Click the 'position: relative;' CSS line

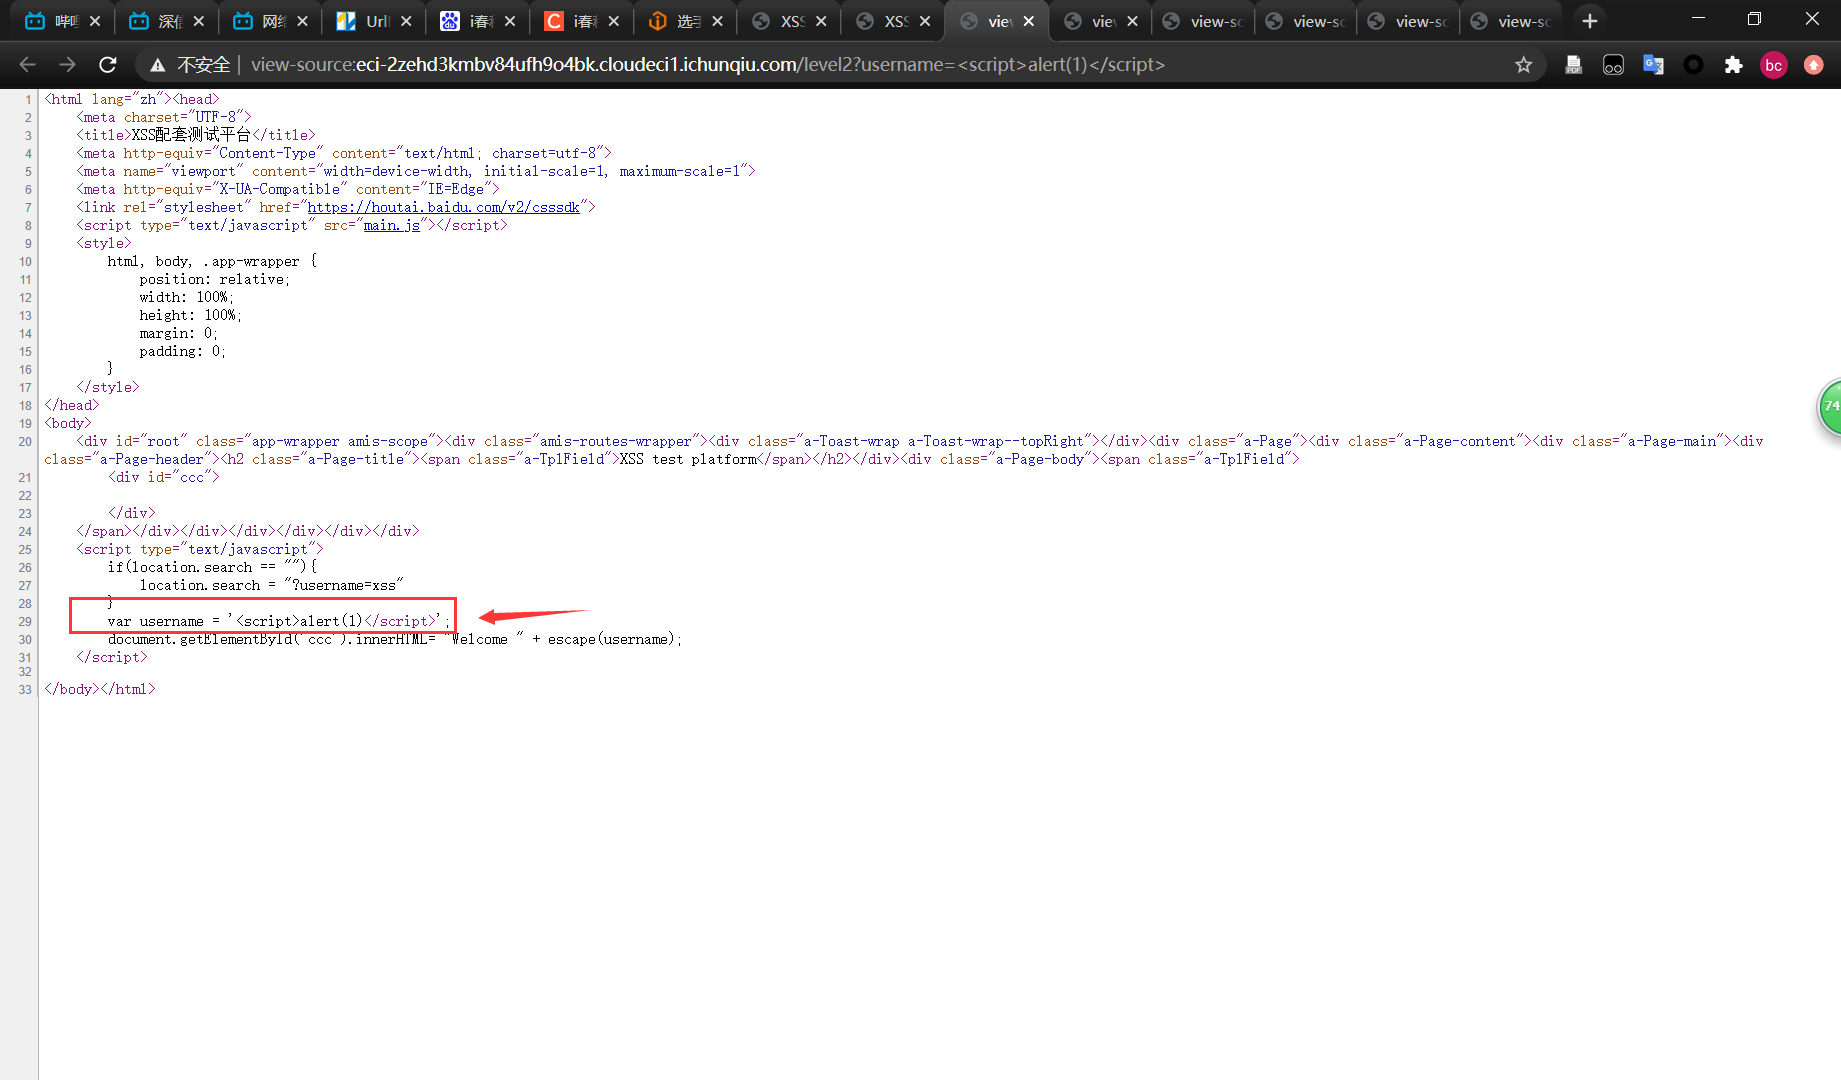[214, 279]
